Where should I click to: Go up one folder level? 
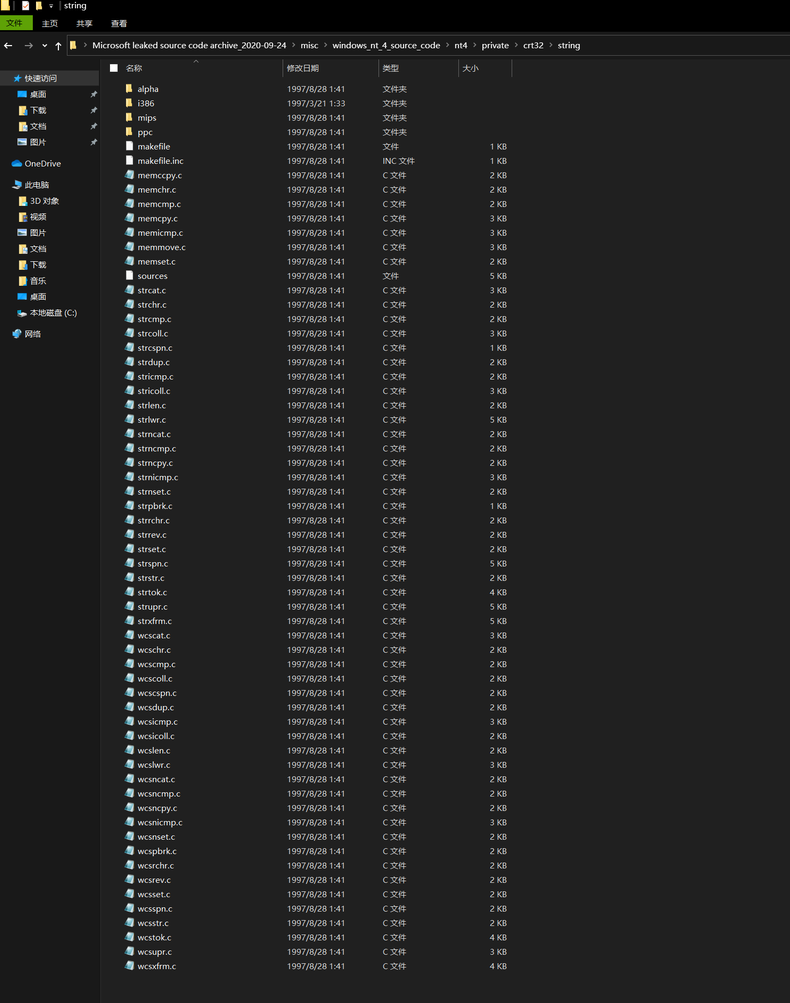tap(58, 45)
